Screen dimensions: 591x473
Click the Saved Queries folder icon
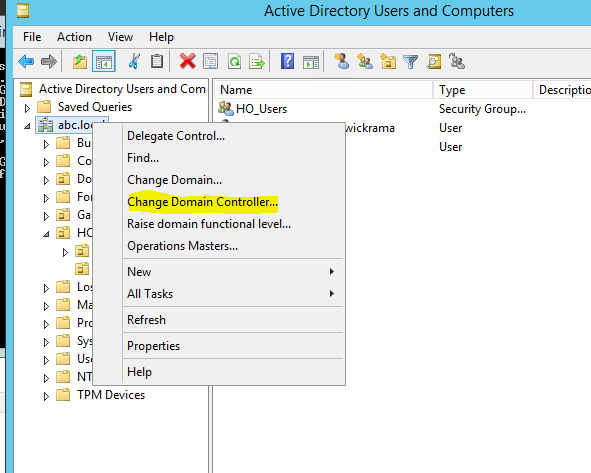pyautogui.click(x=44, y=107)
